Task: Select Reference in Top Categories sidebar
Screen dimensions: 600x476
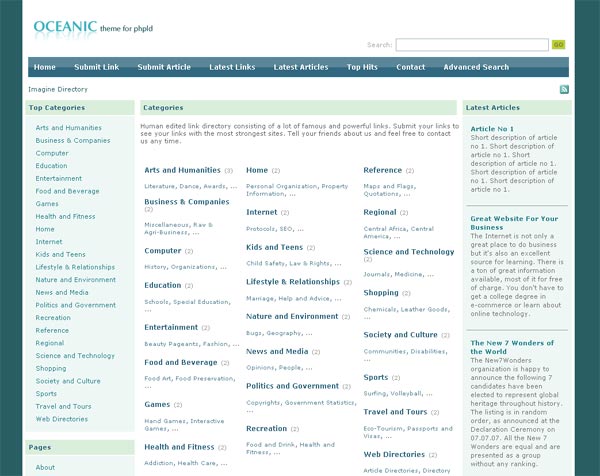Action: [52, 330]
